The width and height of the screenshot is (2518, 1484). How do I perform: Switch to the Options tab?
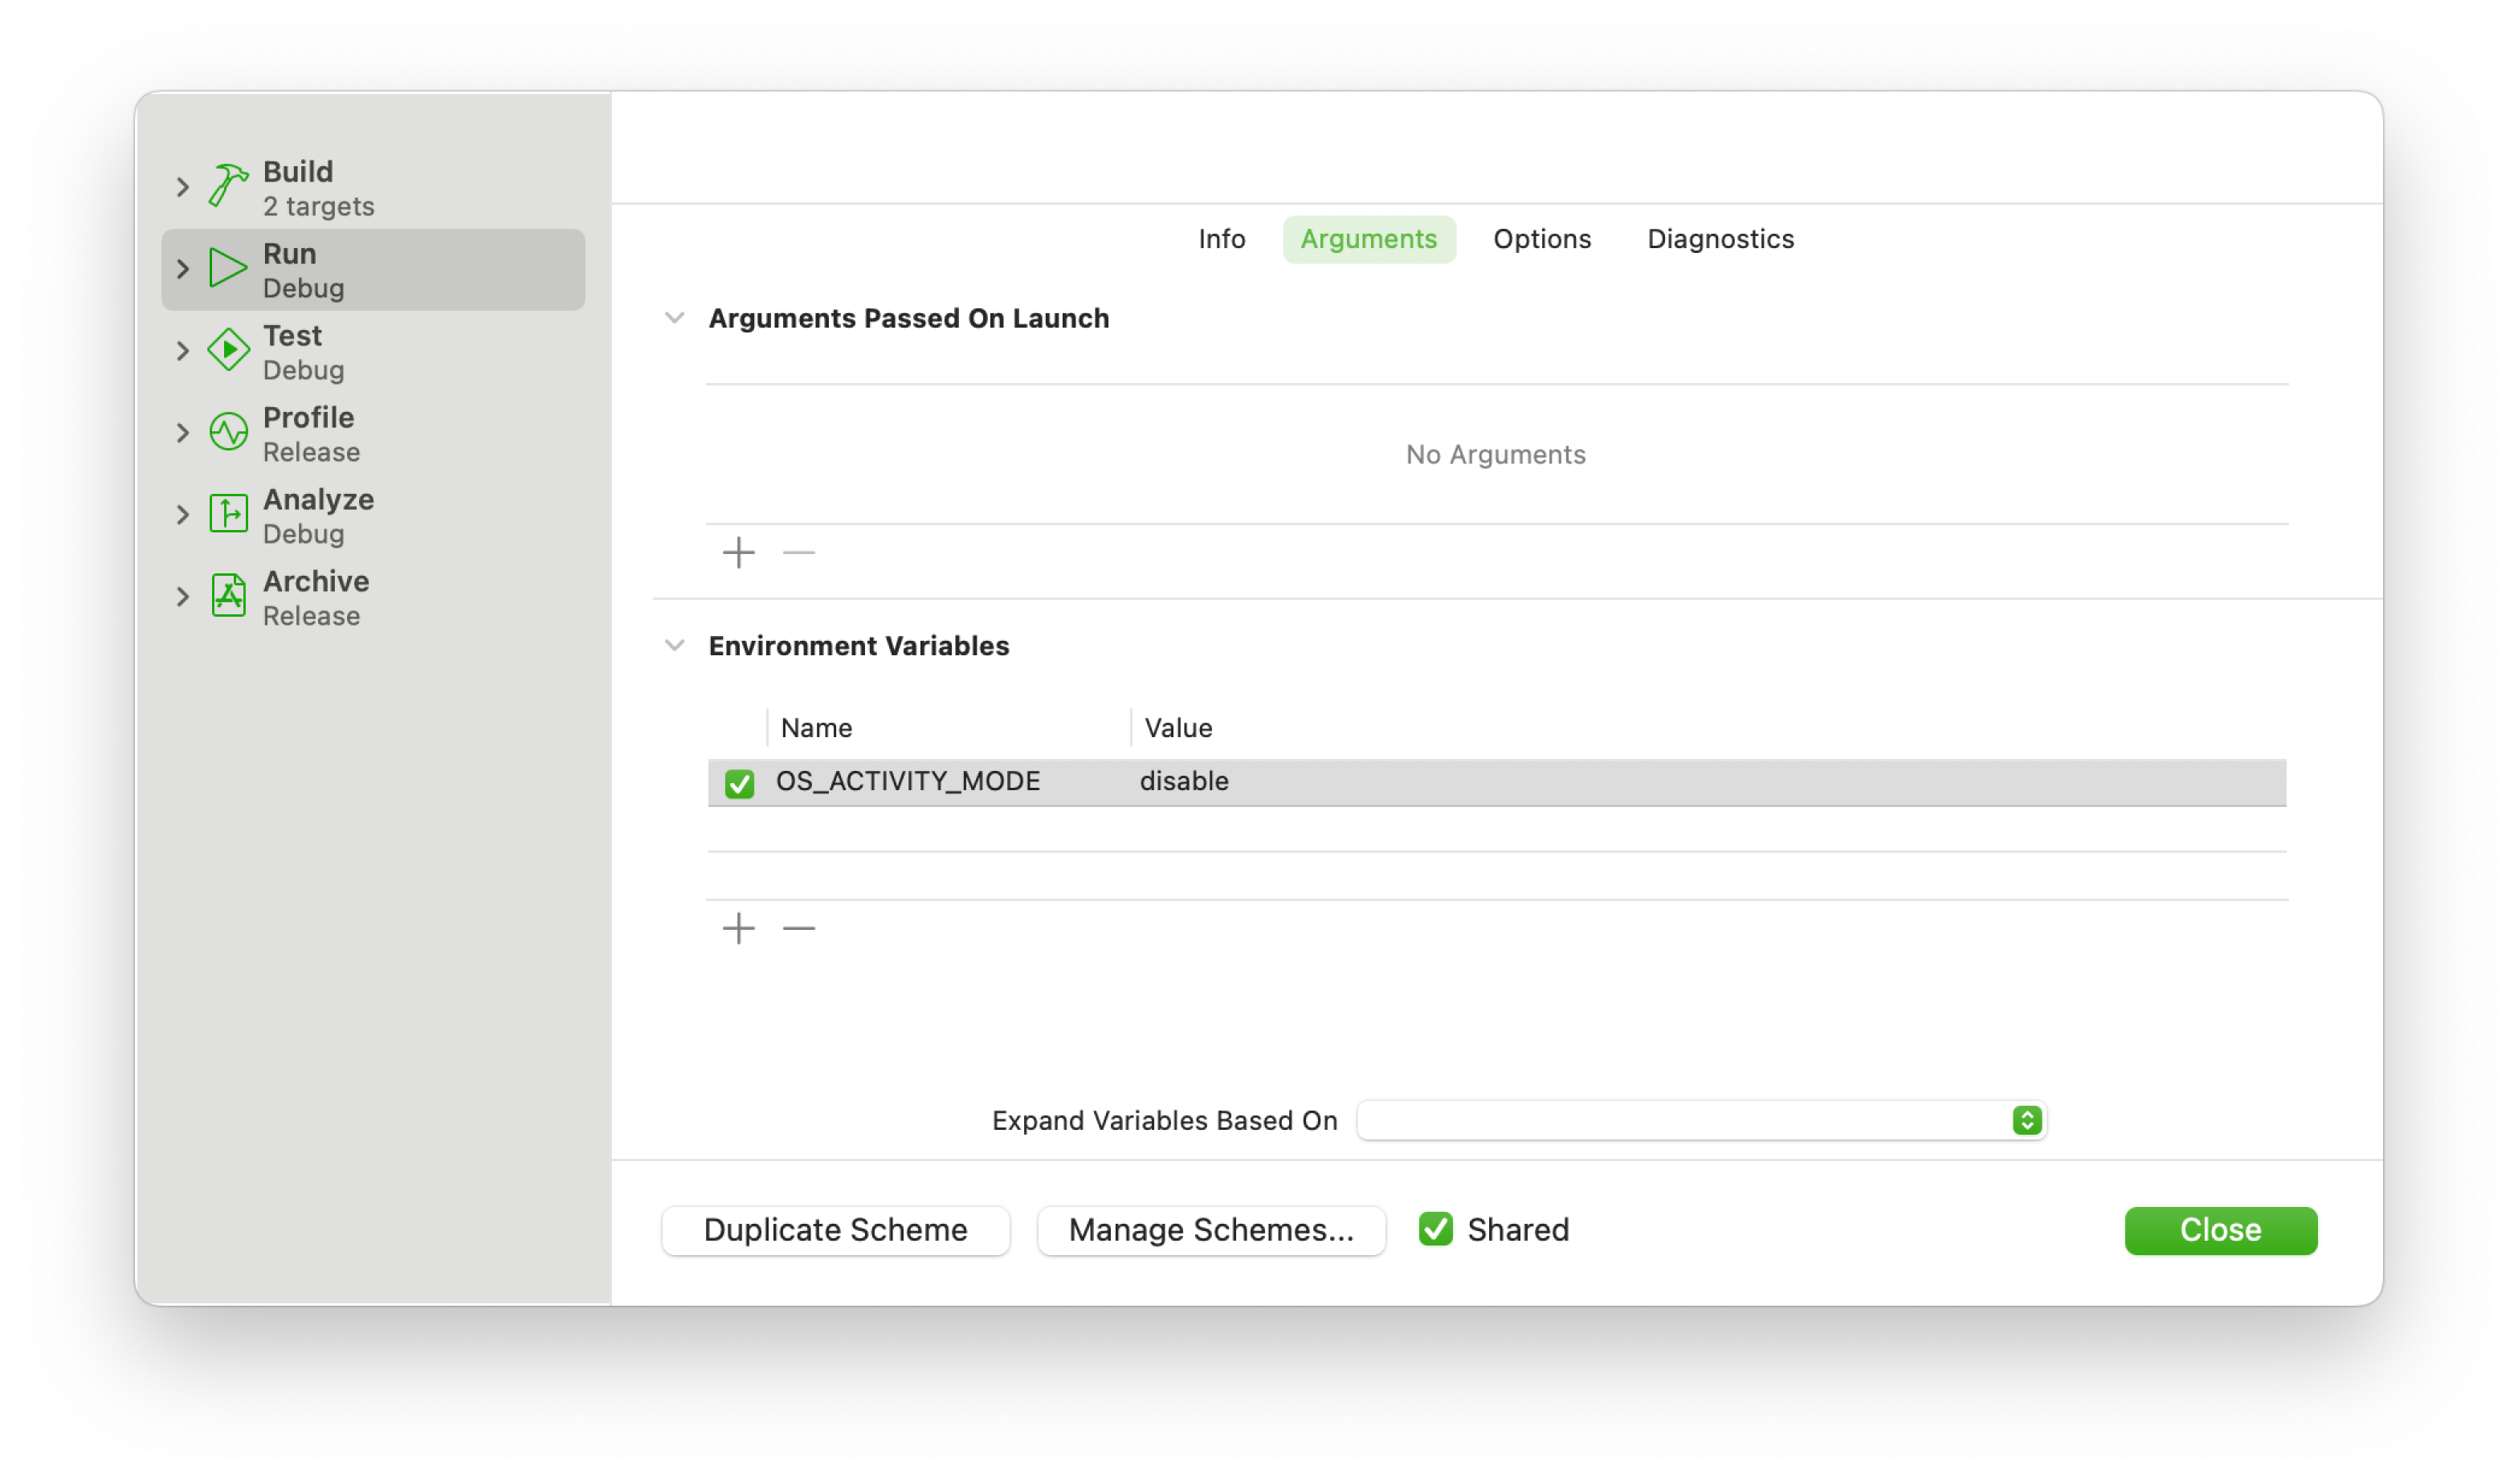coord(1541,239)
